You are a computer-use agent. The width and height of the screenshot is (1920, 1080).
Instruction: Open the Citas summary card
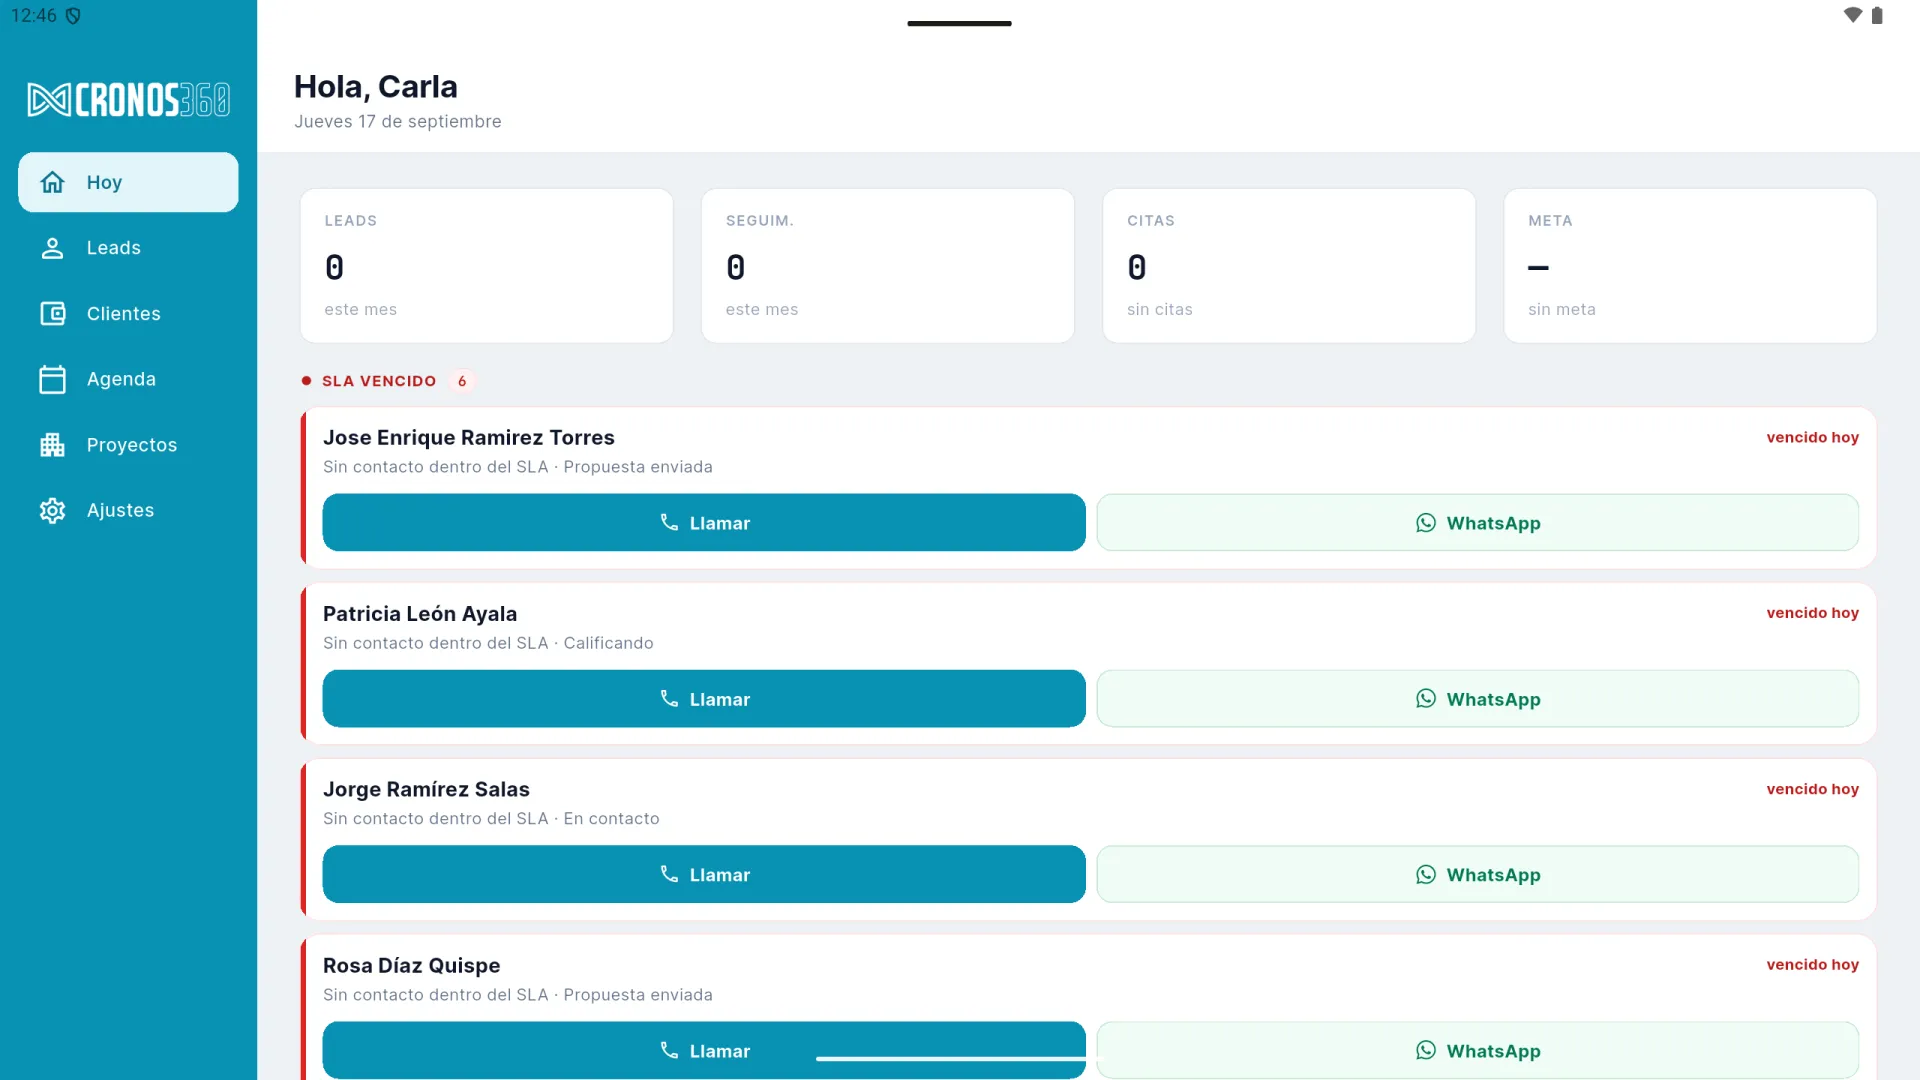click(x=1289, y=266)
